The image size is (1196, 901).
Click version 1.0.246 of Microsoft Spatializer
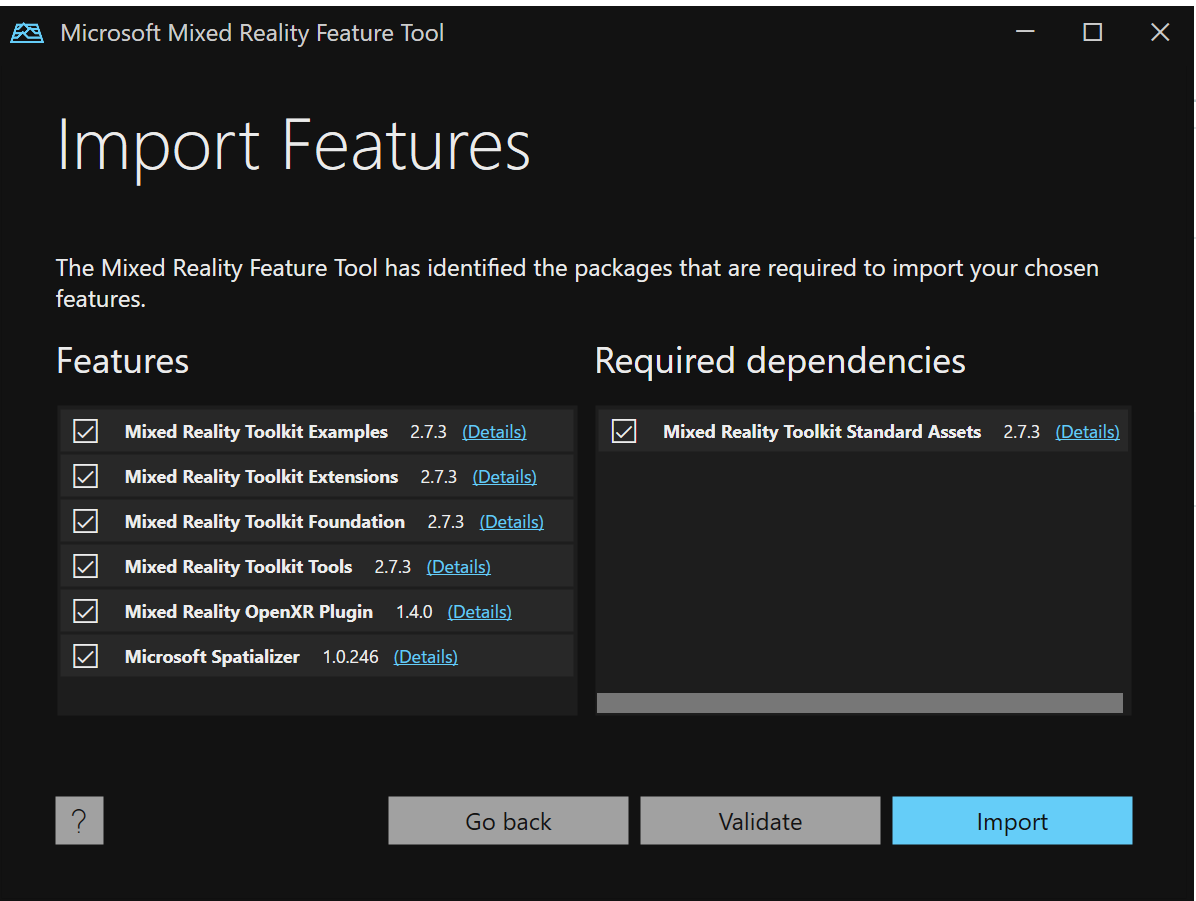350,657
